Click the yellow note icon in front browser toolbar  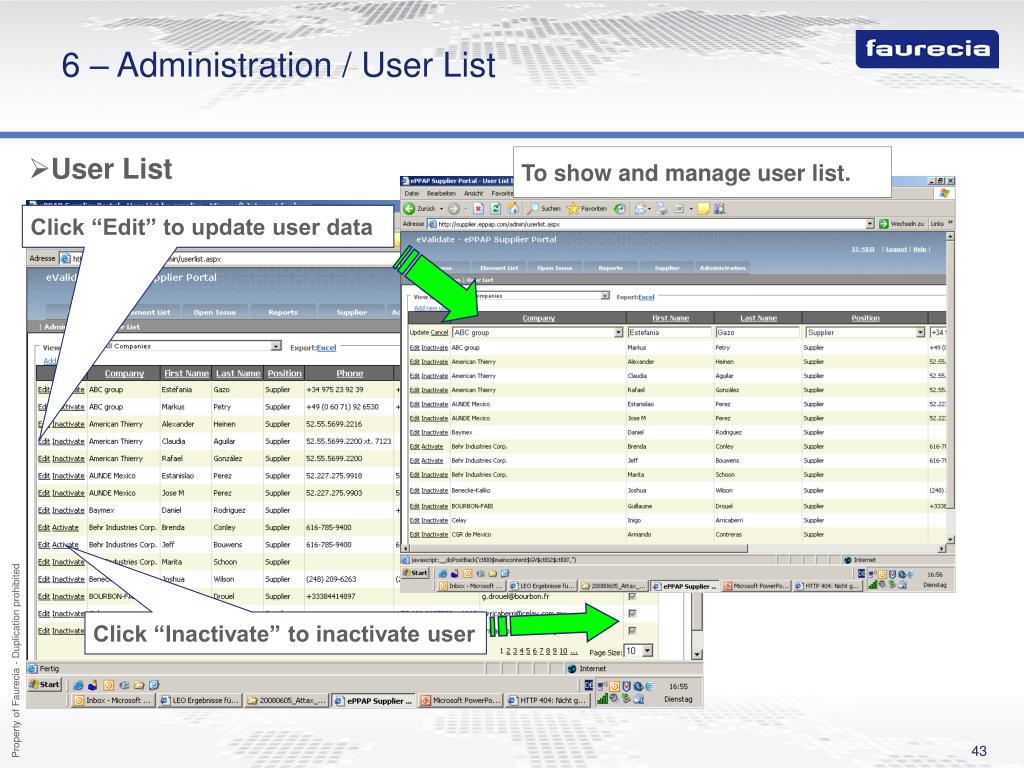point(703,208)
